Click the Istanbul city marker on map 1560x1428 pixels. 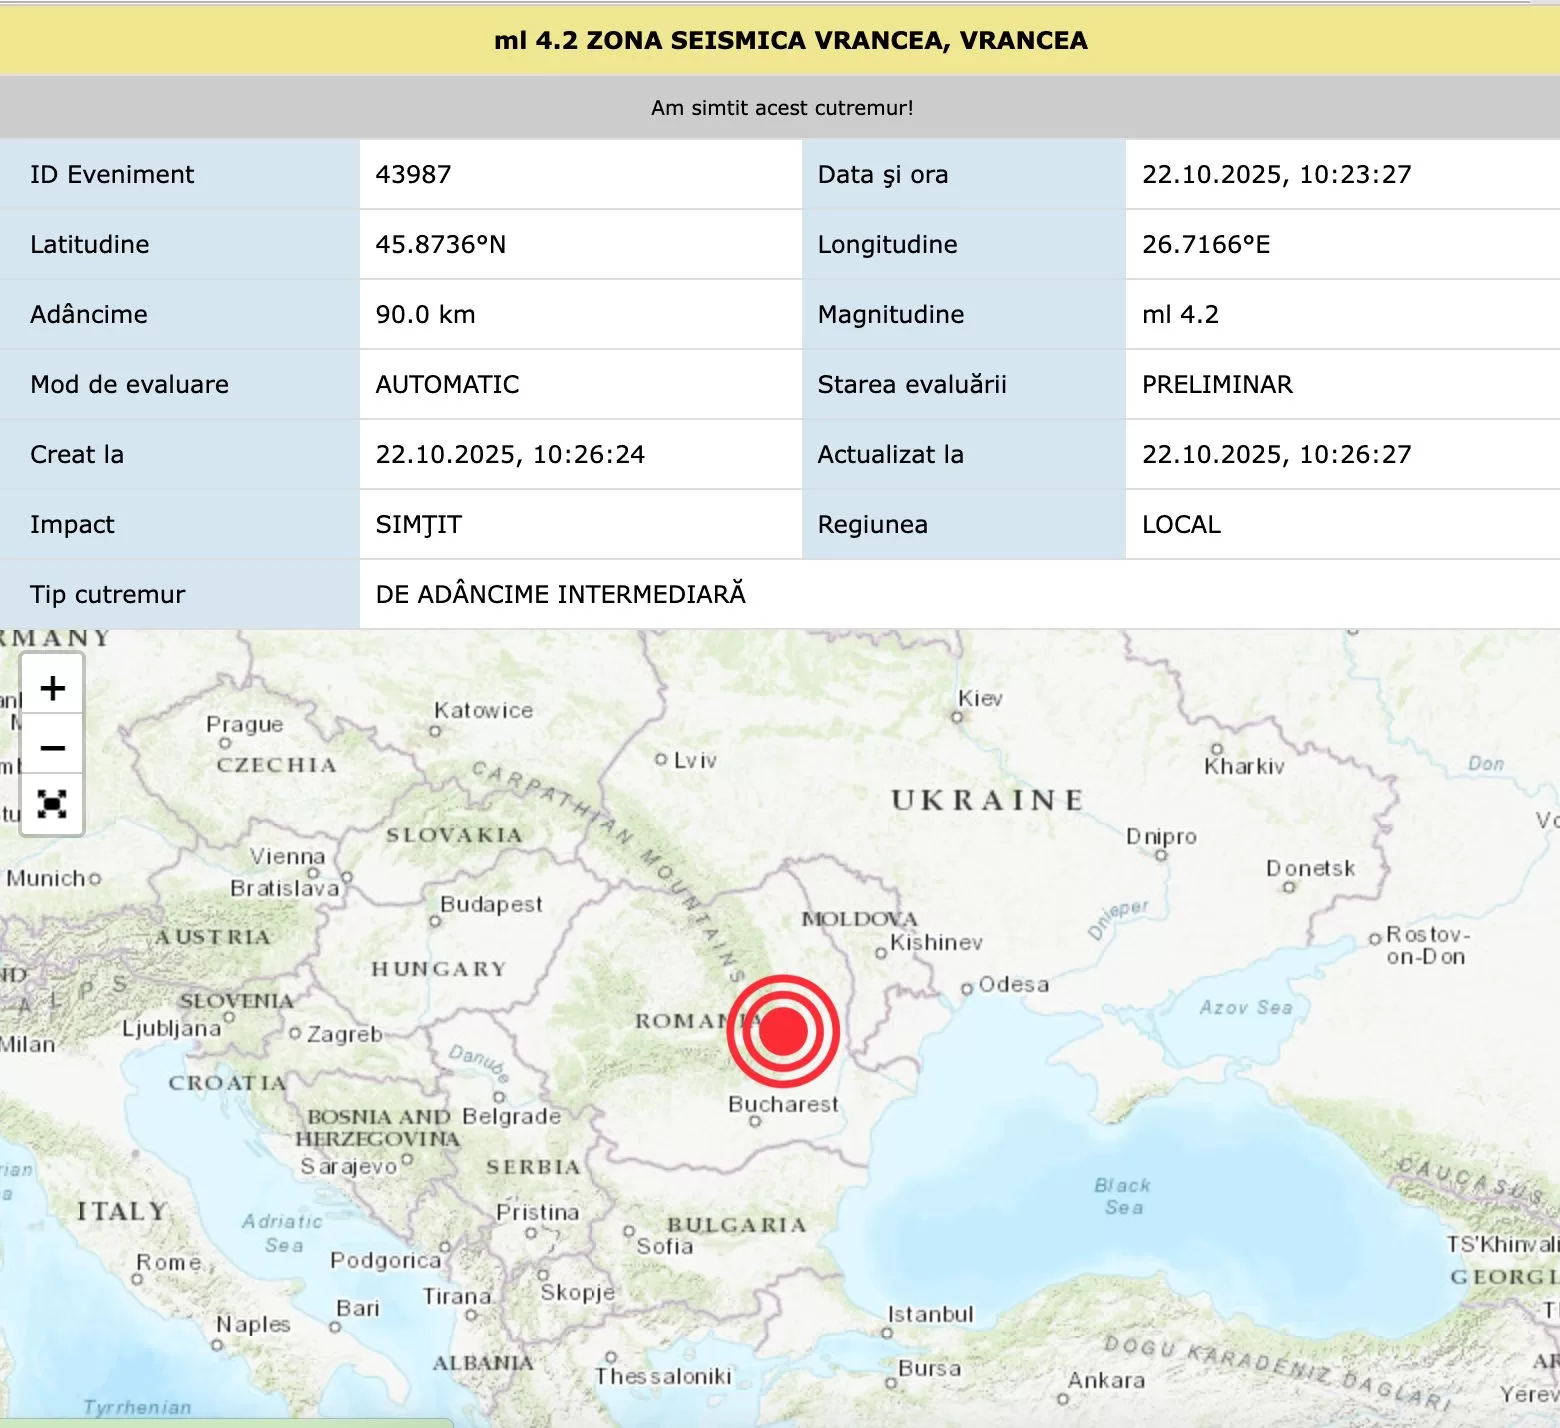tap(887, 1332)
